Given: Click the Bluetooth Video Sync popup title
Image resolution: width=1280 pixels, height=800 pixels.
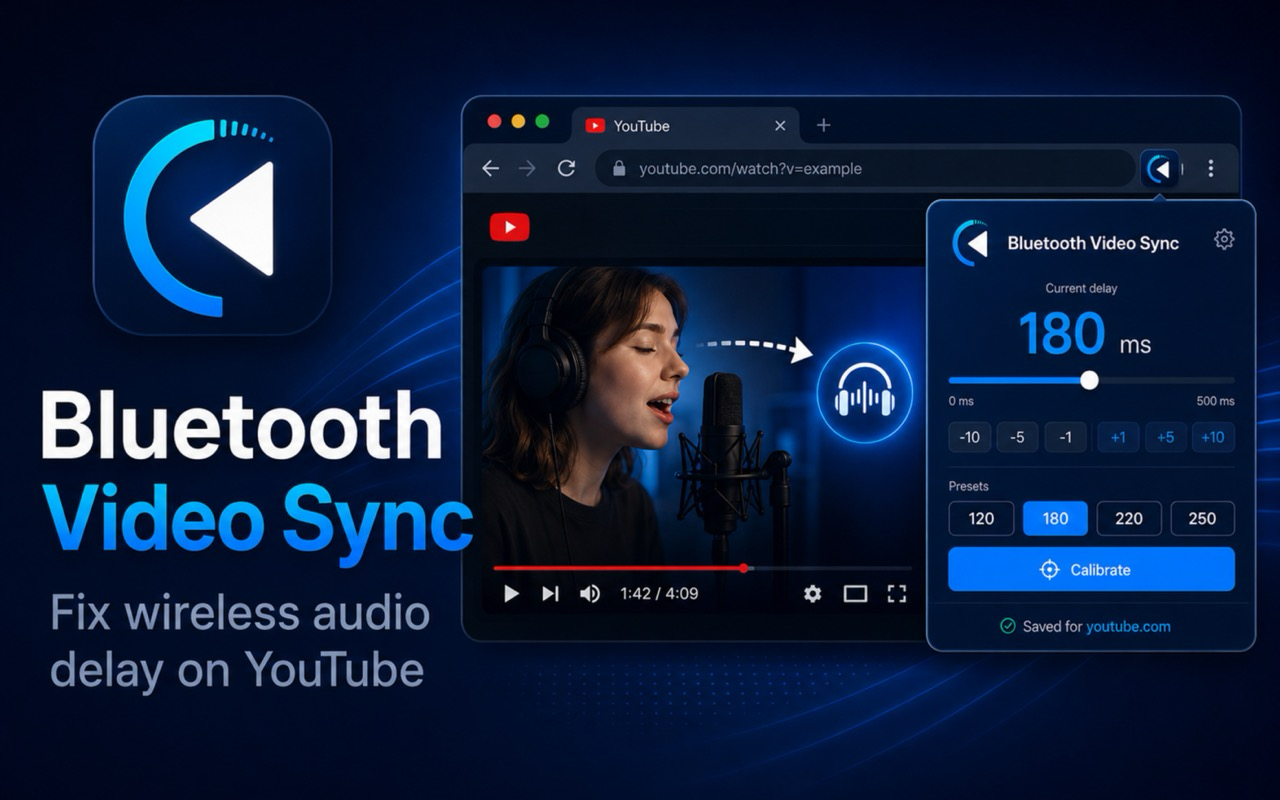Looking at the screenshot, I should pos(1093,243).
